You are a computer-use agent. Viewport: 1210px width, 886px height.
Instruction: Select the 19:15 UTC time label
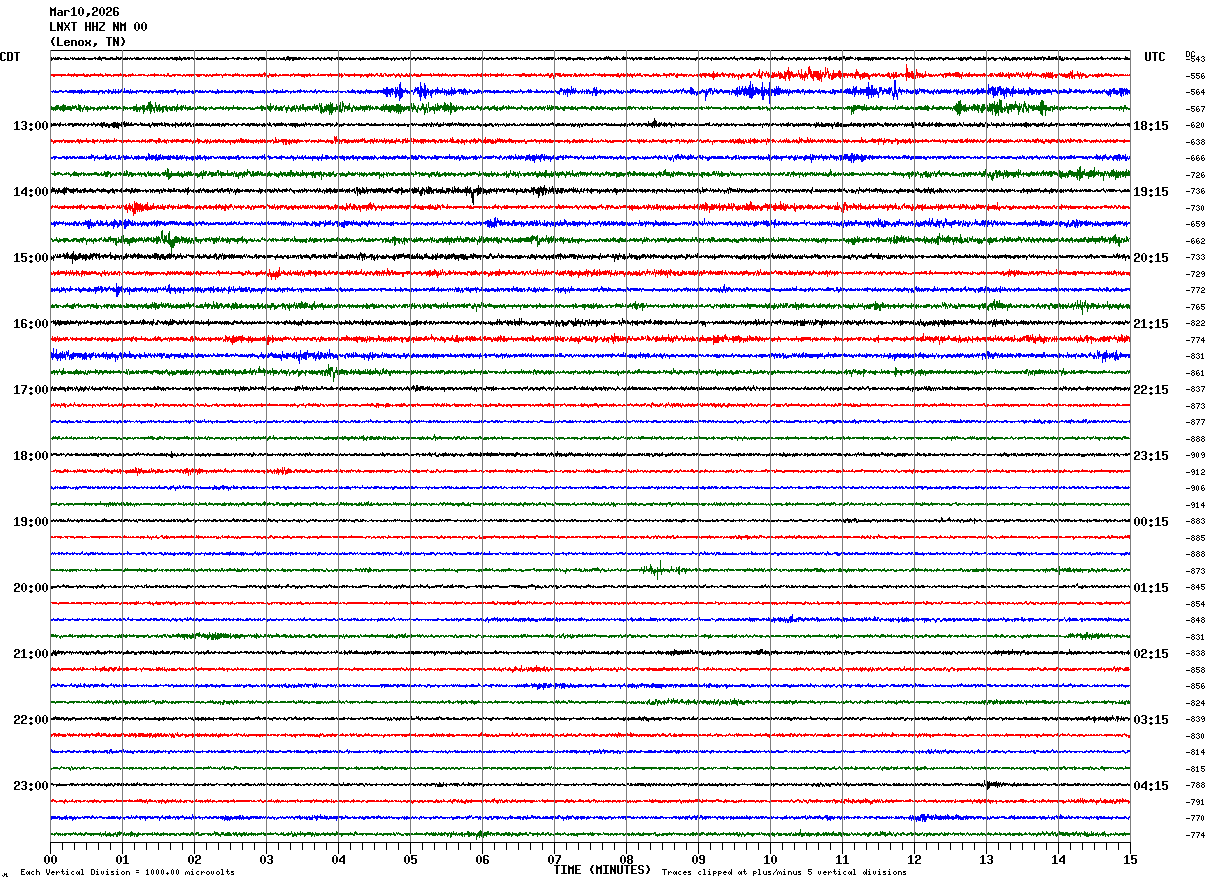click(1151, 192)
